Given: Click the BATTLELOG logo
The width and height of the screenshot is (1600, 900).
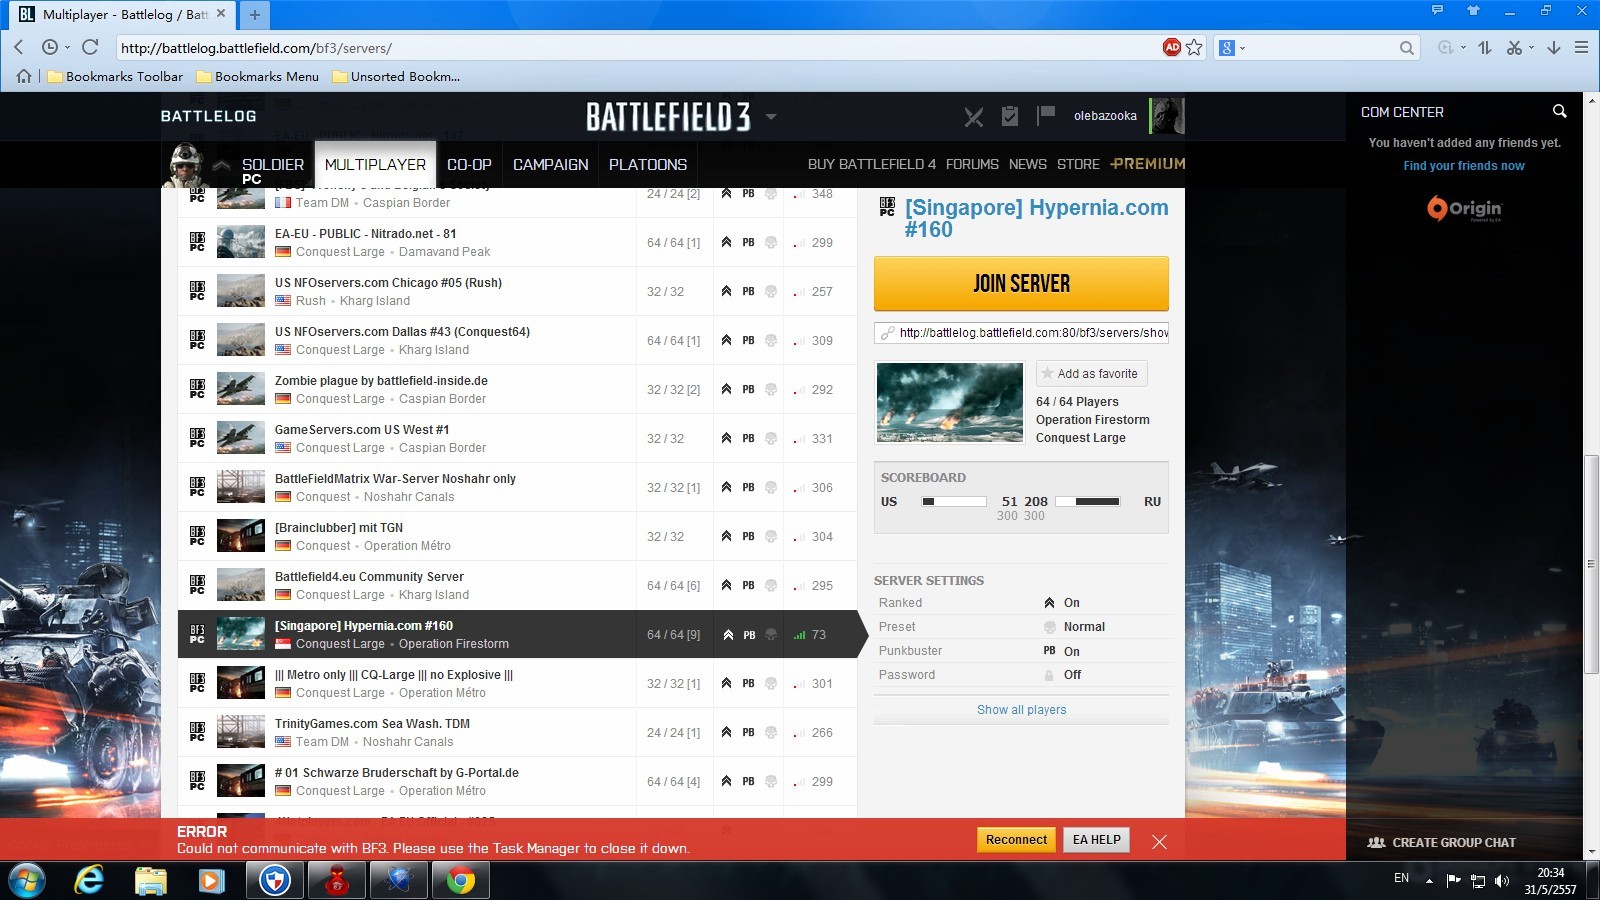Looking at the screenshot, I should [208, 116].
